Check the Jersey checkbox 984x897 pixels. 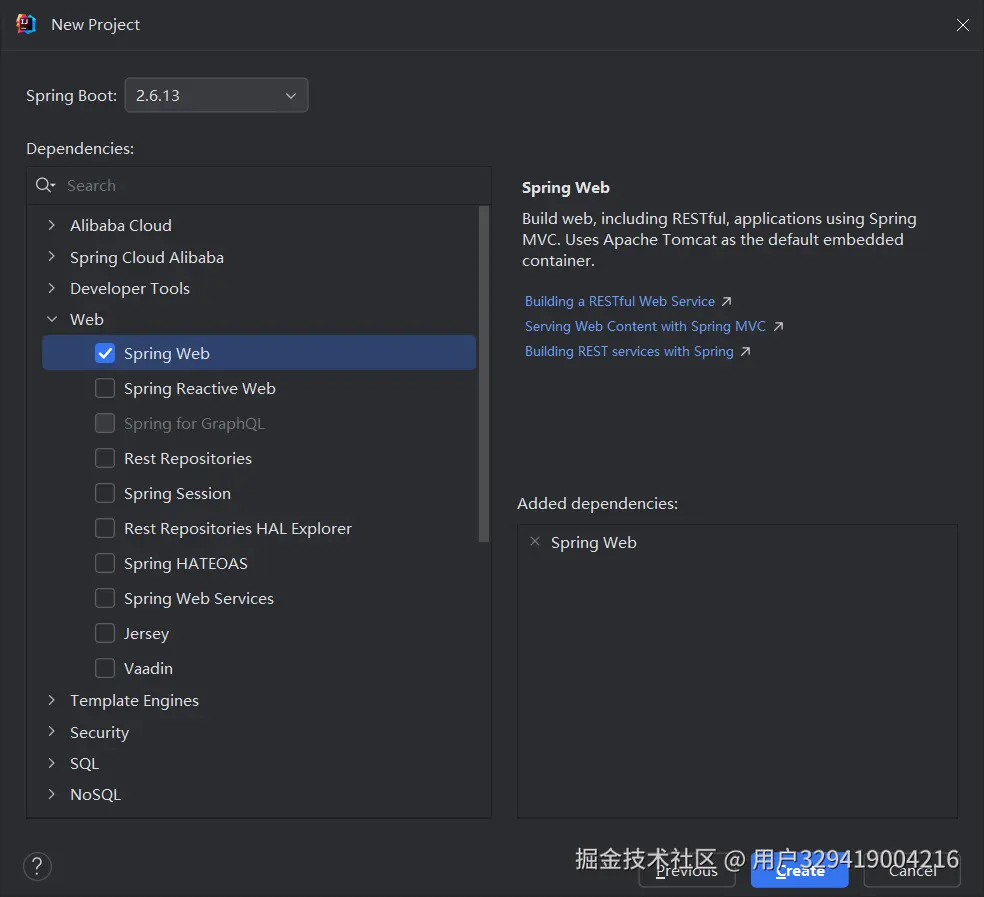click(105, 633)
